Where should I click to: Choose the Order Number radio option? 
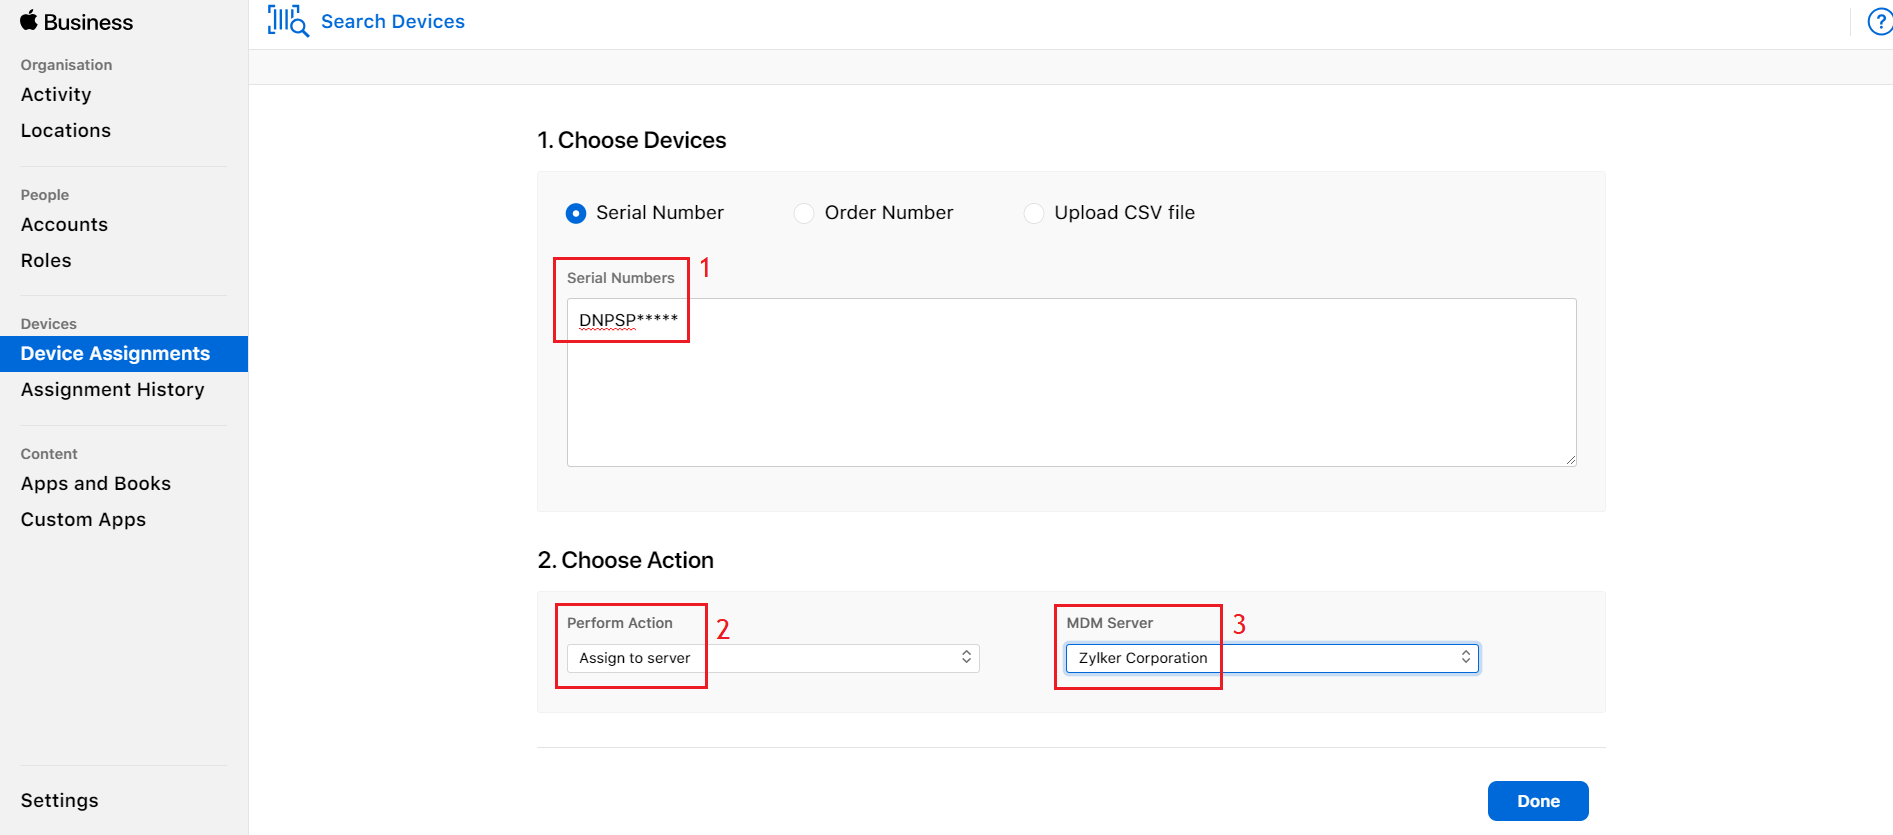pyautogui.click(x=804, y=213)
